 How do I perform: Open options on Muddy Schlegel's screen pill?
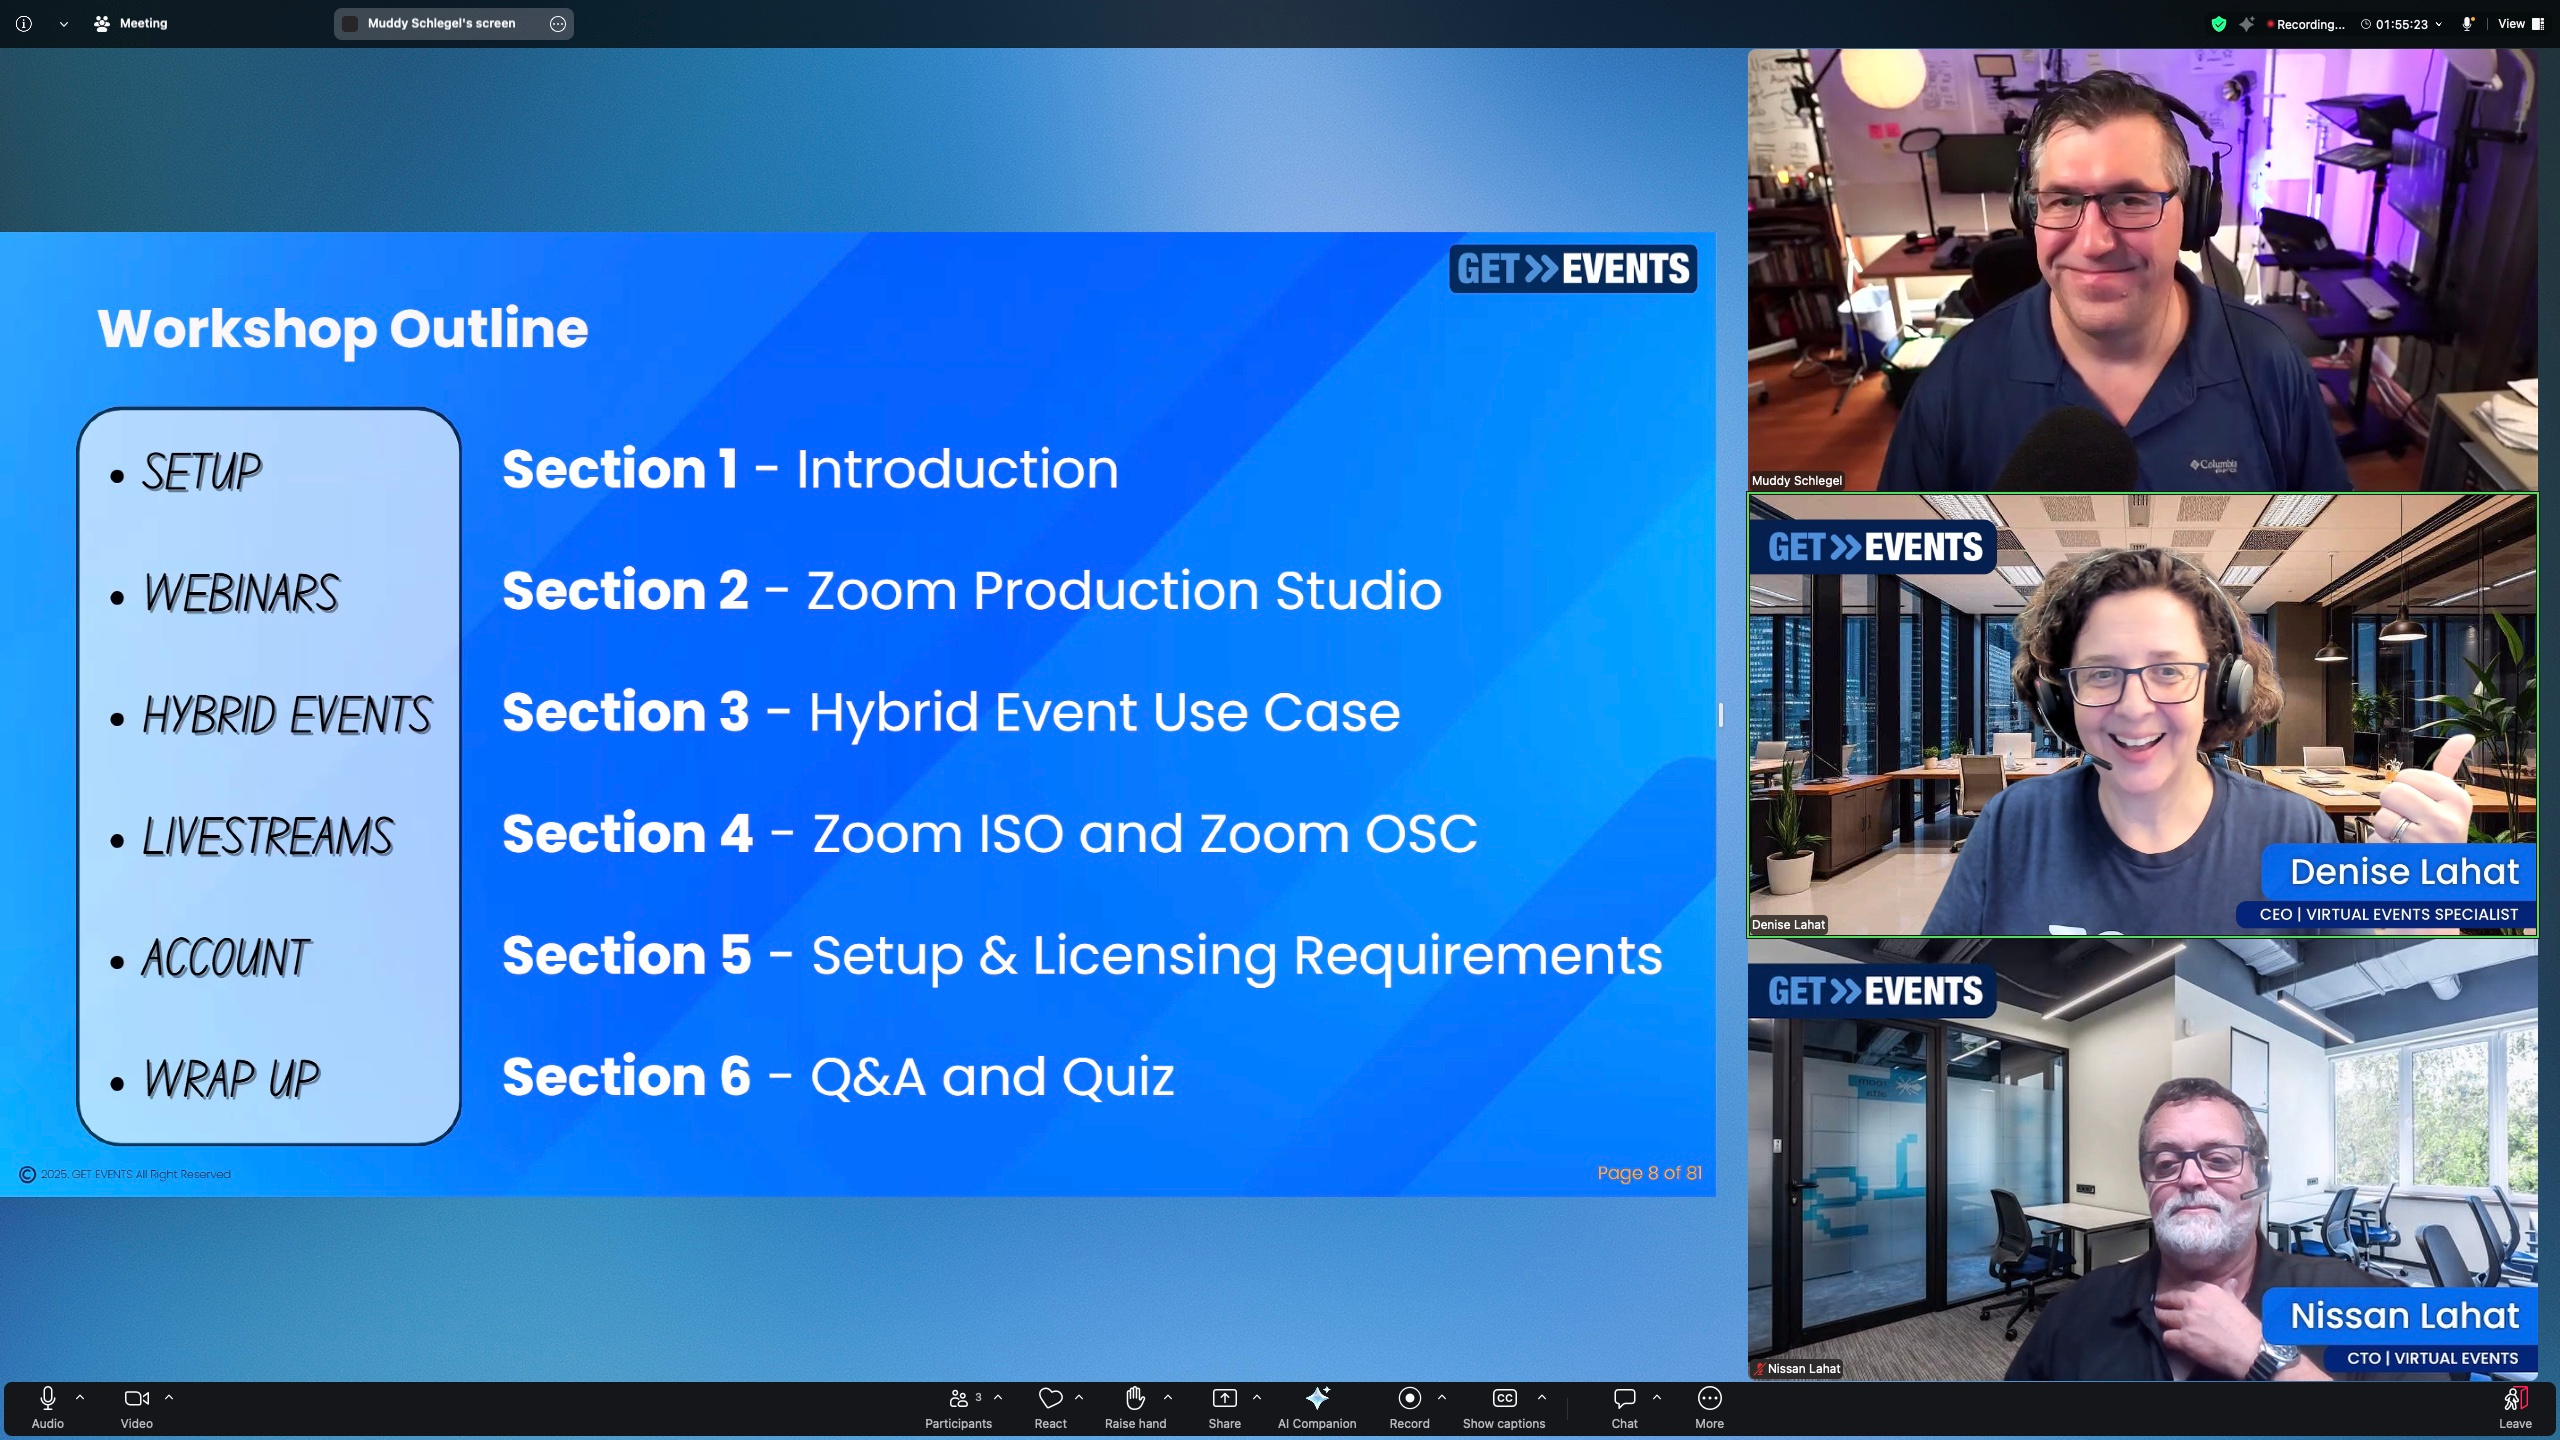(557, 23)
